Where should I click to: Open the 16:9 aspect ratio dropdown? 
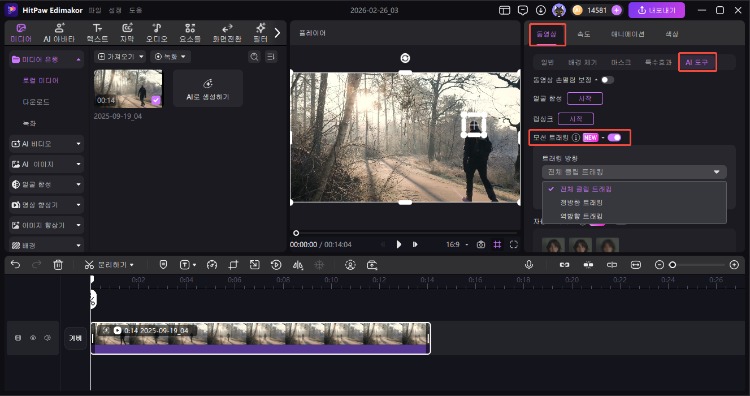click(457, 244)
